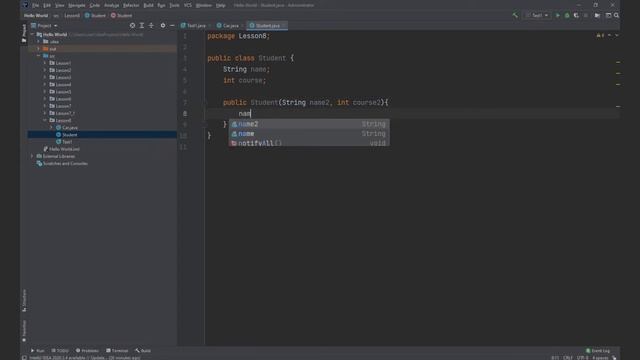Image resolution: width=640 pixels, height=360 pixels.
Task: Collapse the Lesson8 package
Action: pyautogui.click(x=45, y=120)
